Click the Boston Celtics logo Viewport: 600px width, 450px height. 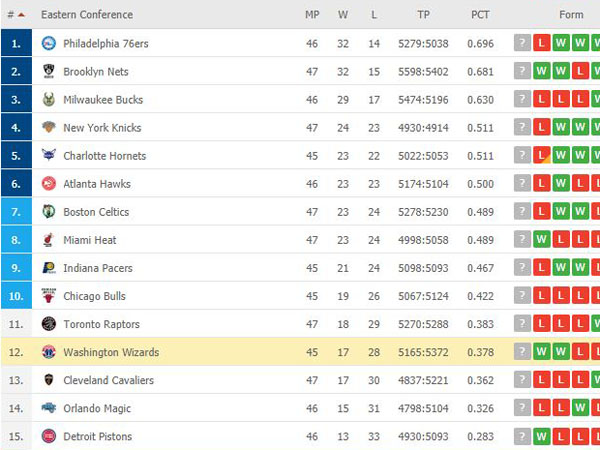(x=49, y=212)
